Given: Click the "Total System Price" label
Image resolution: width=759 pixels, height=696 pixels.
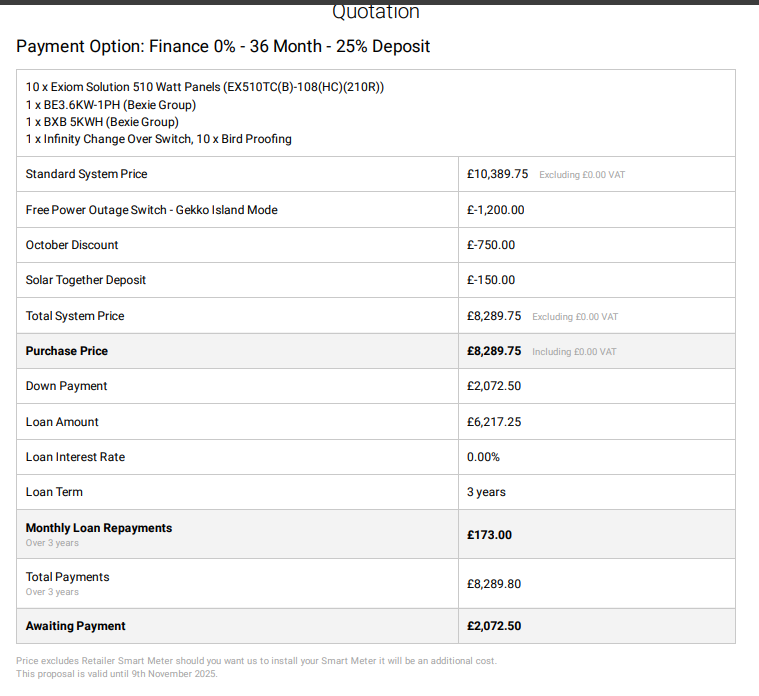Looking at the screenshot, I should tap(75, 316).
